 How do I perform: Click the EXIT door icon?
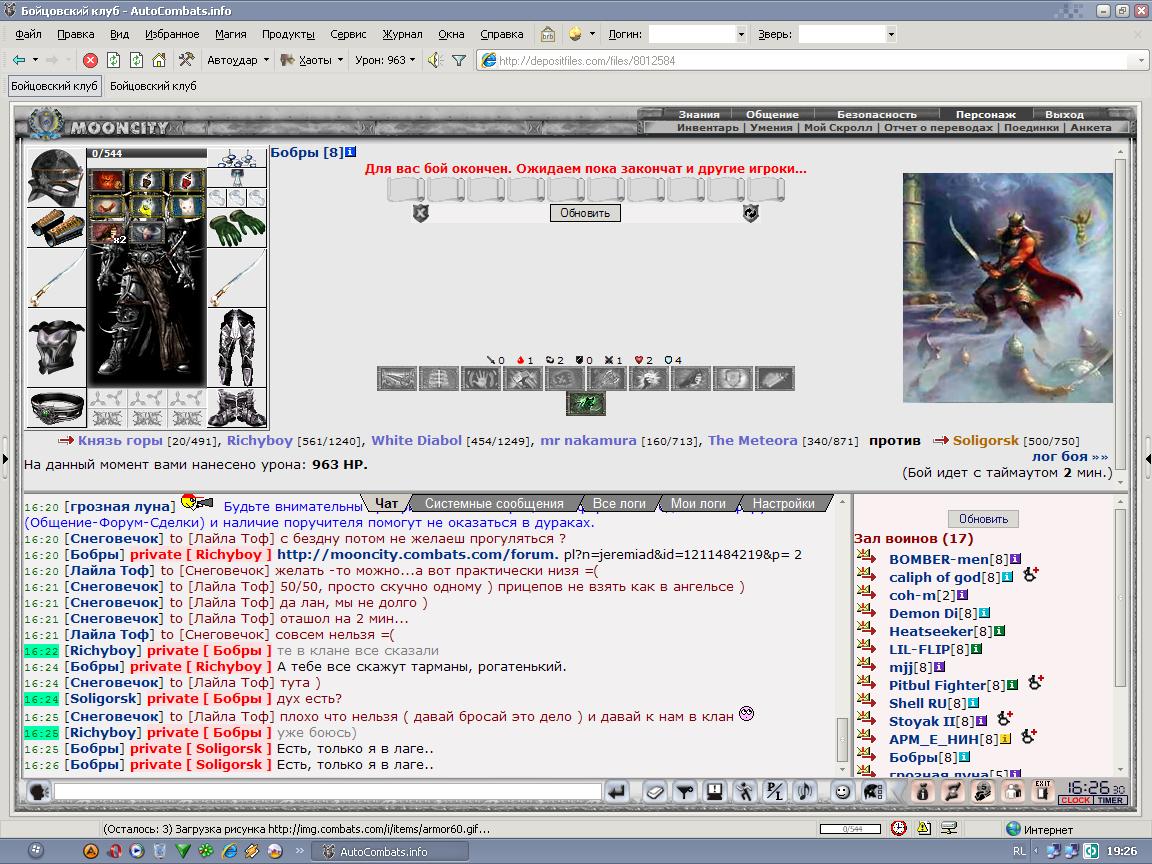point(1043,791)
